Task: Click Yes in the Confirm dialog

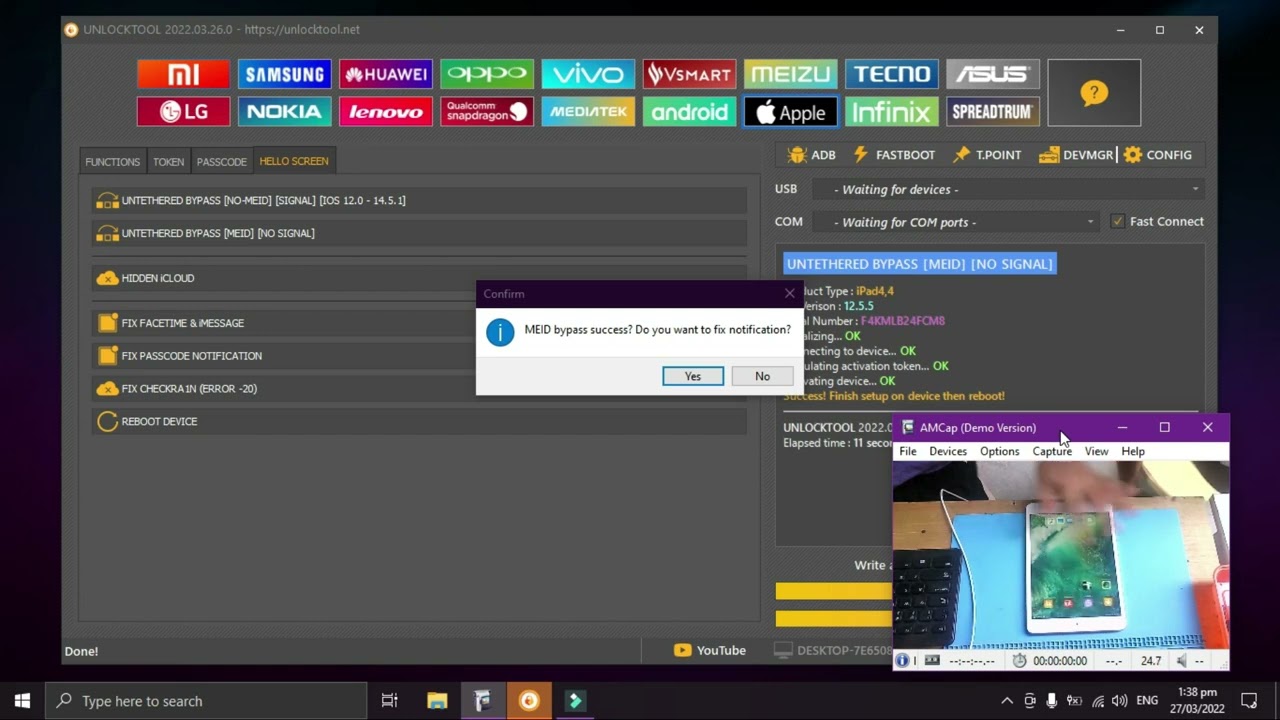Action: tap(693, 376)
